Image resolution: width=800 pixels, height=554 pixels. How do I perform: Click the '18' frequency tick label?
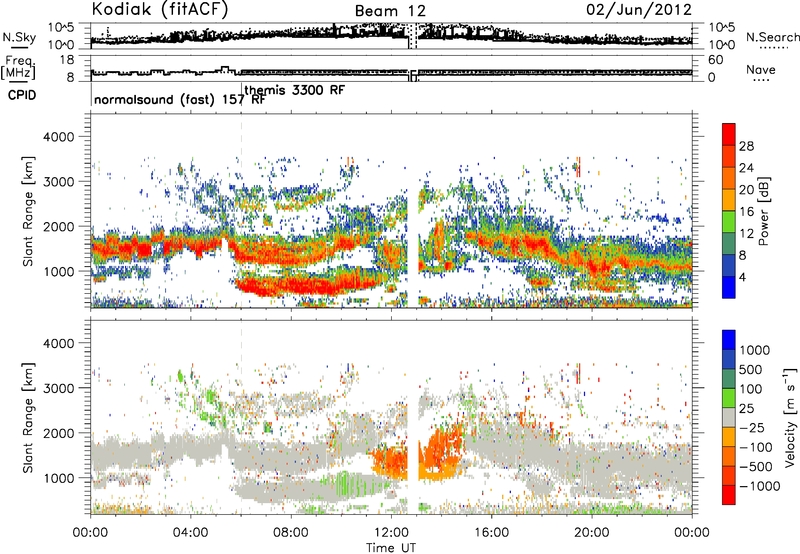pyautogui.click(x=67, y=60)
